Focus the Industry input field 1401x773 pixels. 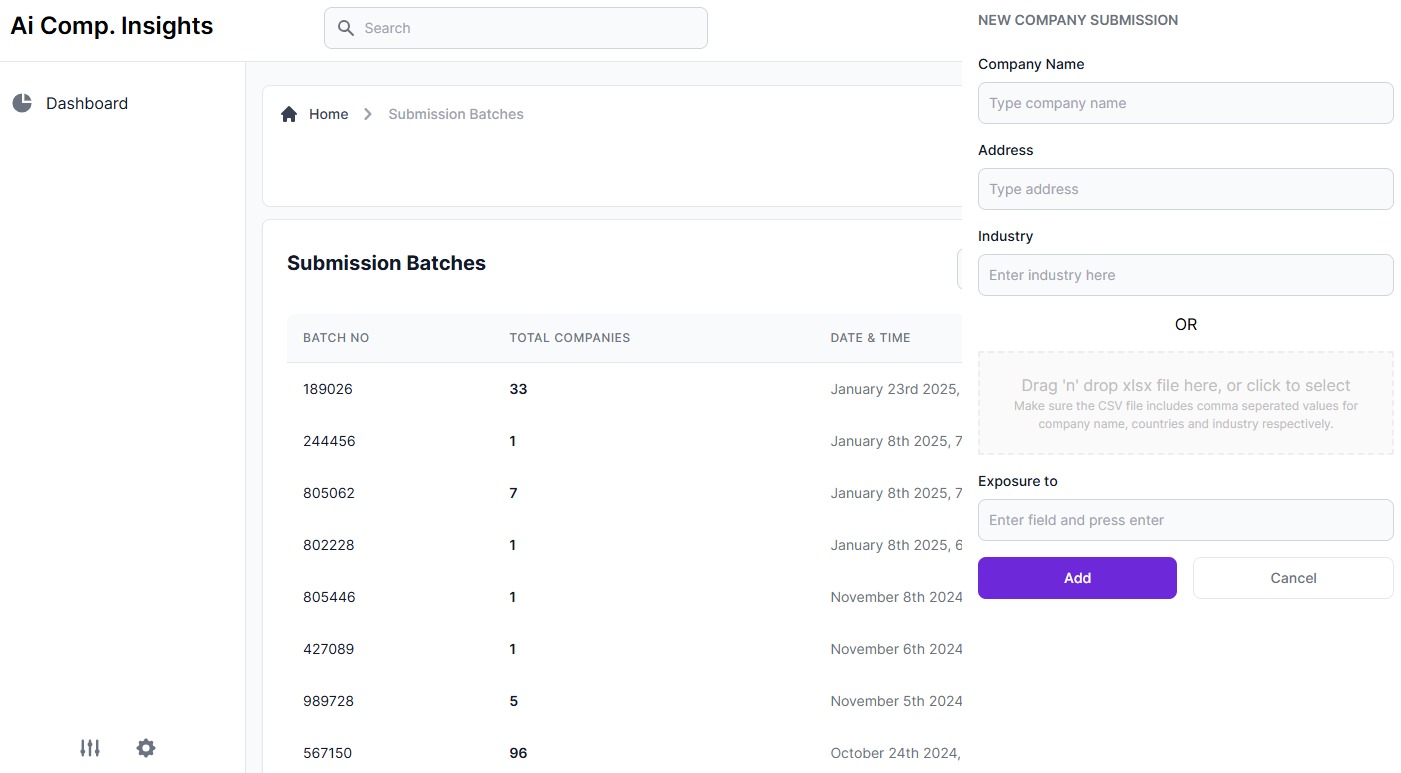(x=1186, y=275)
